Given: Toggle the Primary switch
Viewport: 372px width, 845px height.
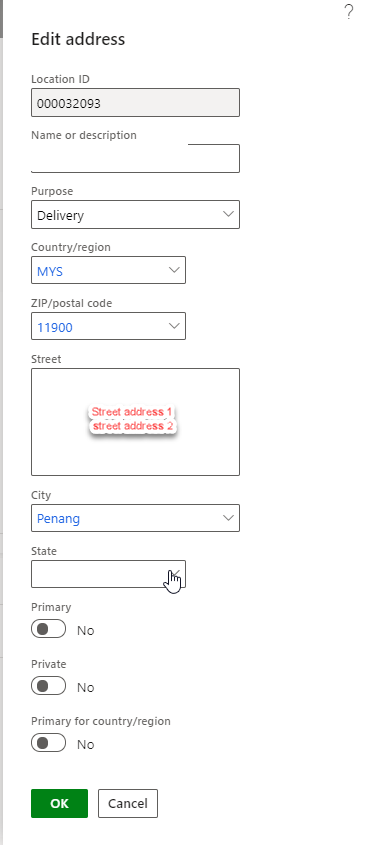Looking at the screenshot, I should [49, 629].
